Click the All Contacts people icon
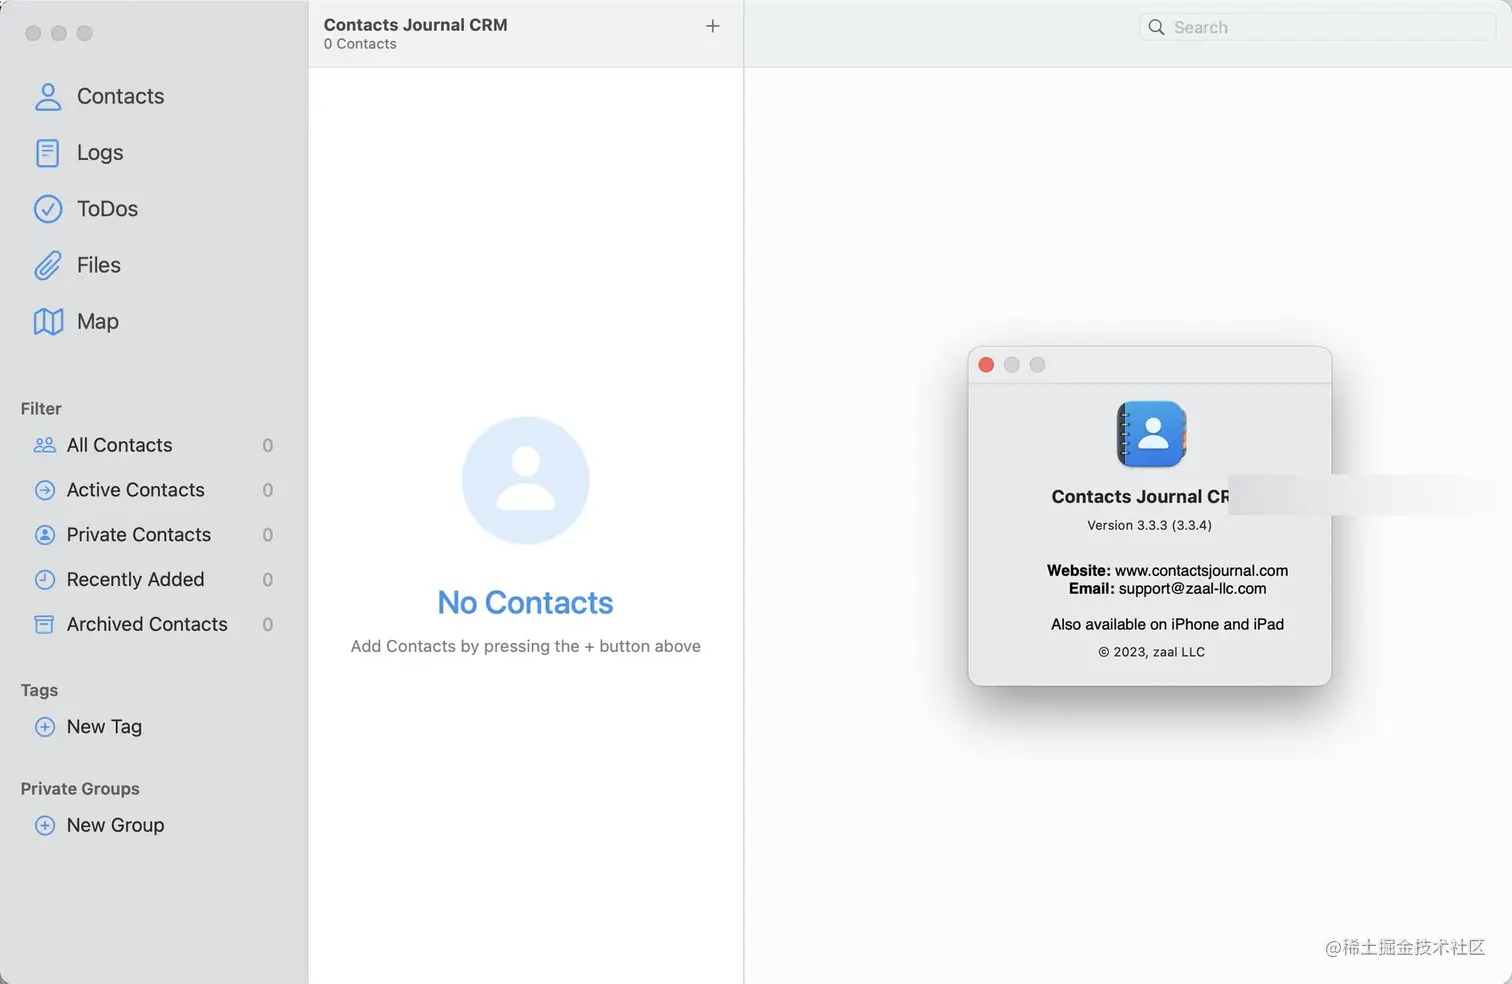 pos(45,445)
